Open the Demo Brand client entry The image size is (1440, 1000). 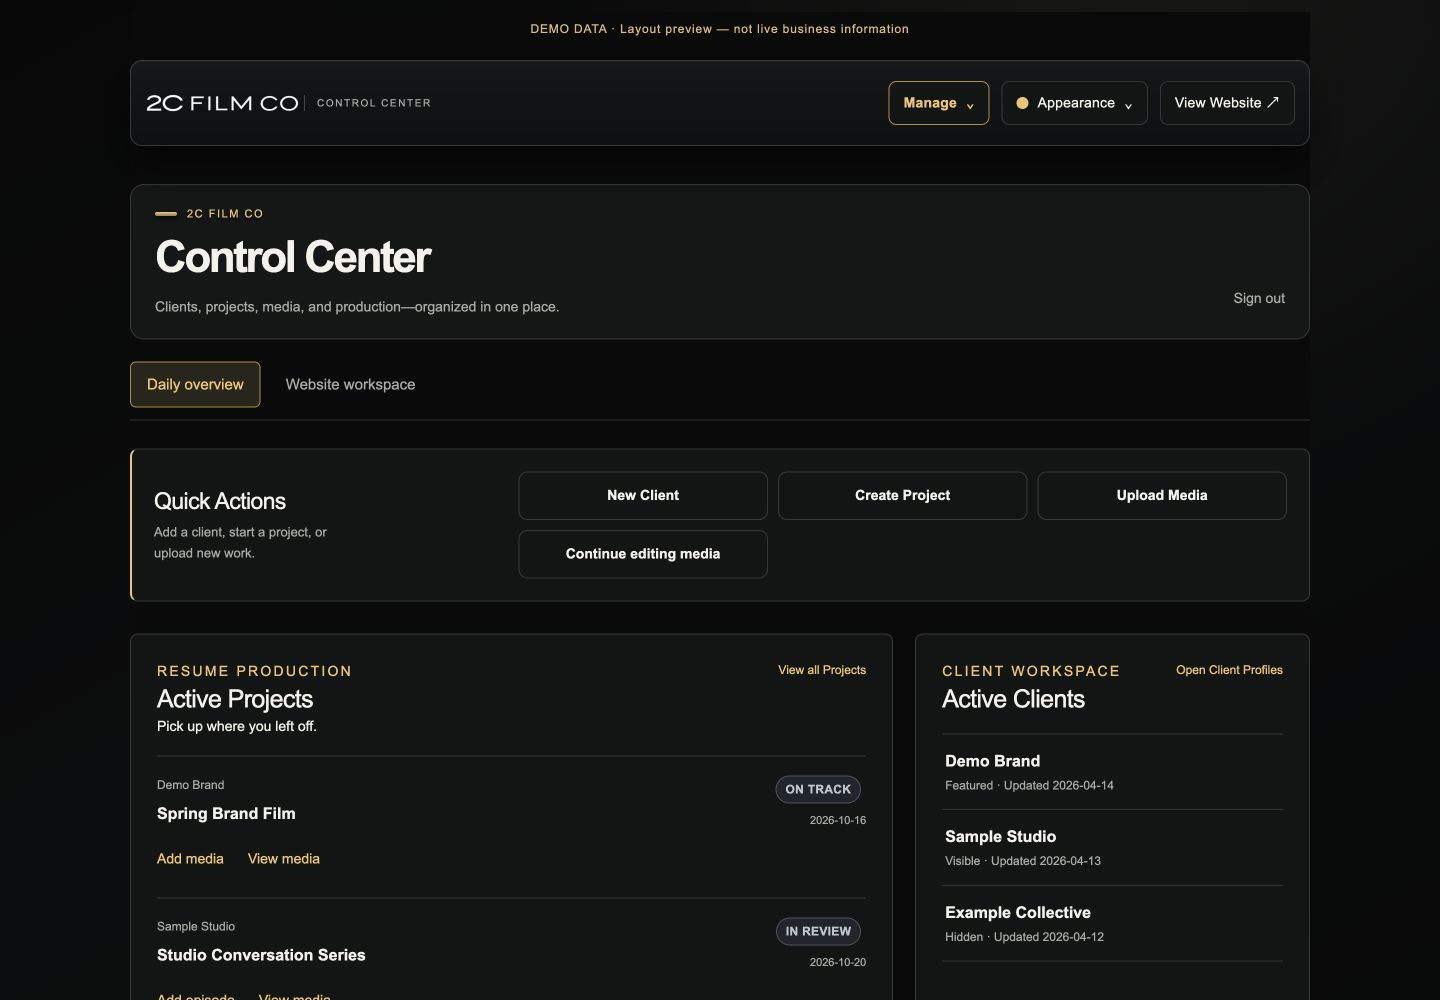pos(1112,772)
